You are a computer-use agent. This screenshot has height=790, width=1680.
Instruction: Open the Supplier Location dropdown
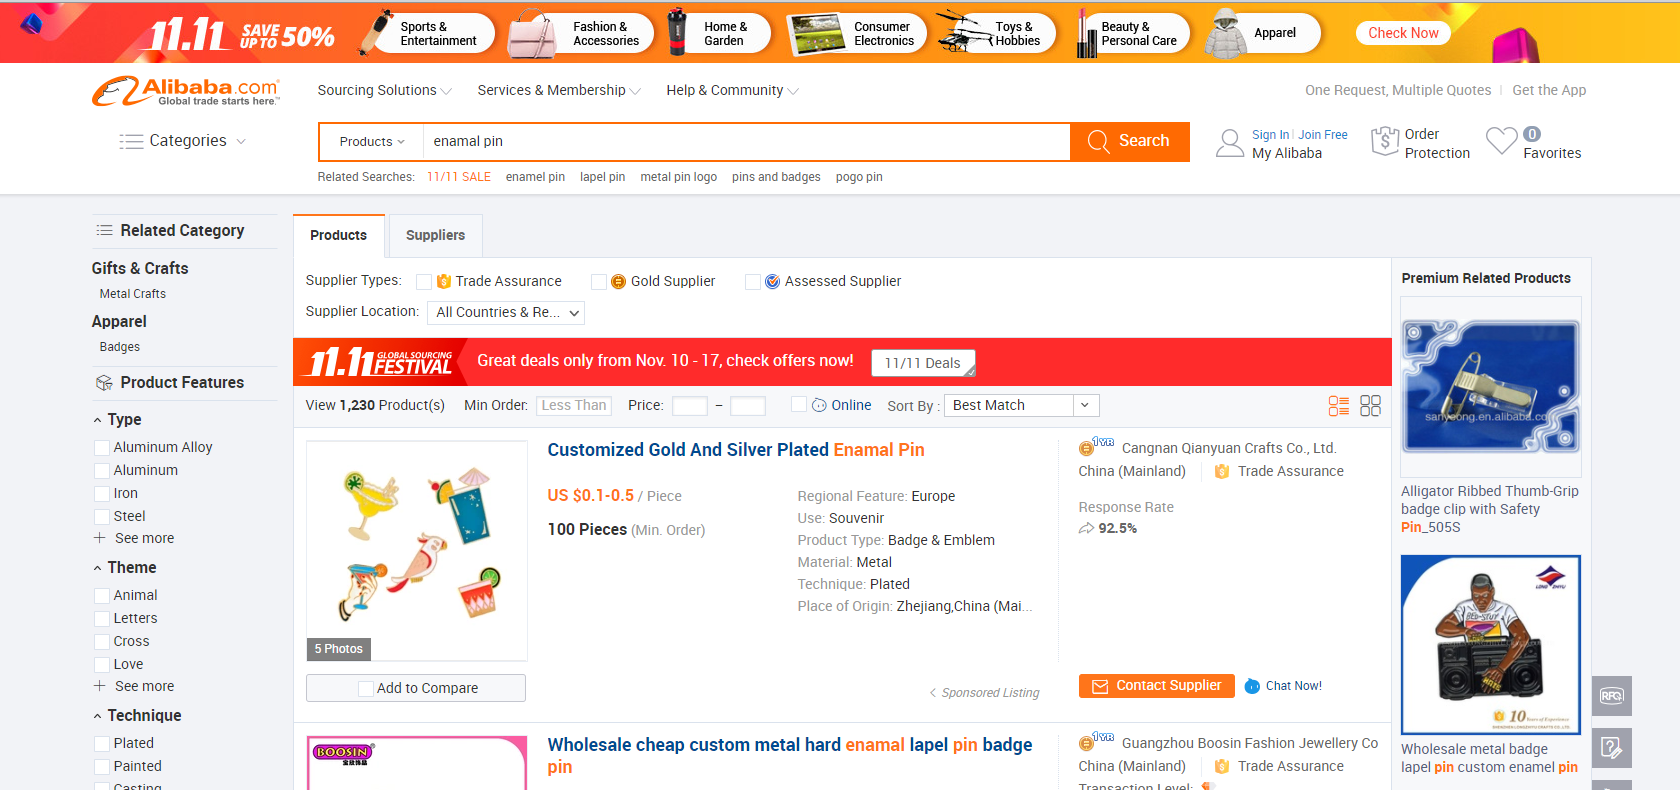pyautogui.click(x=506, y=312)
